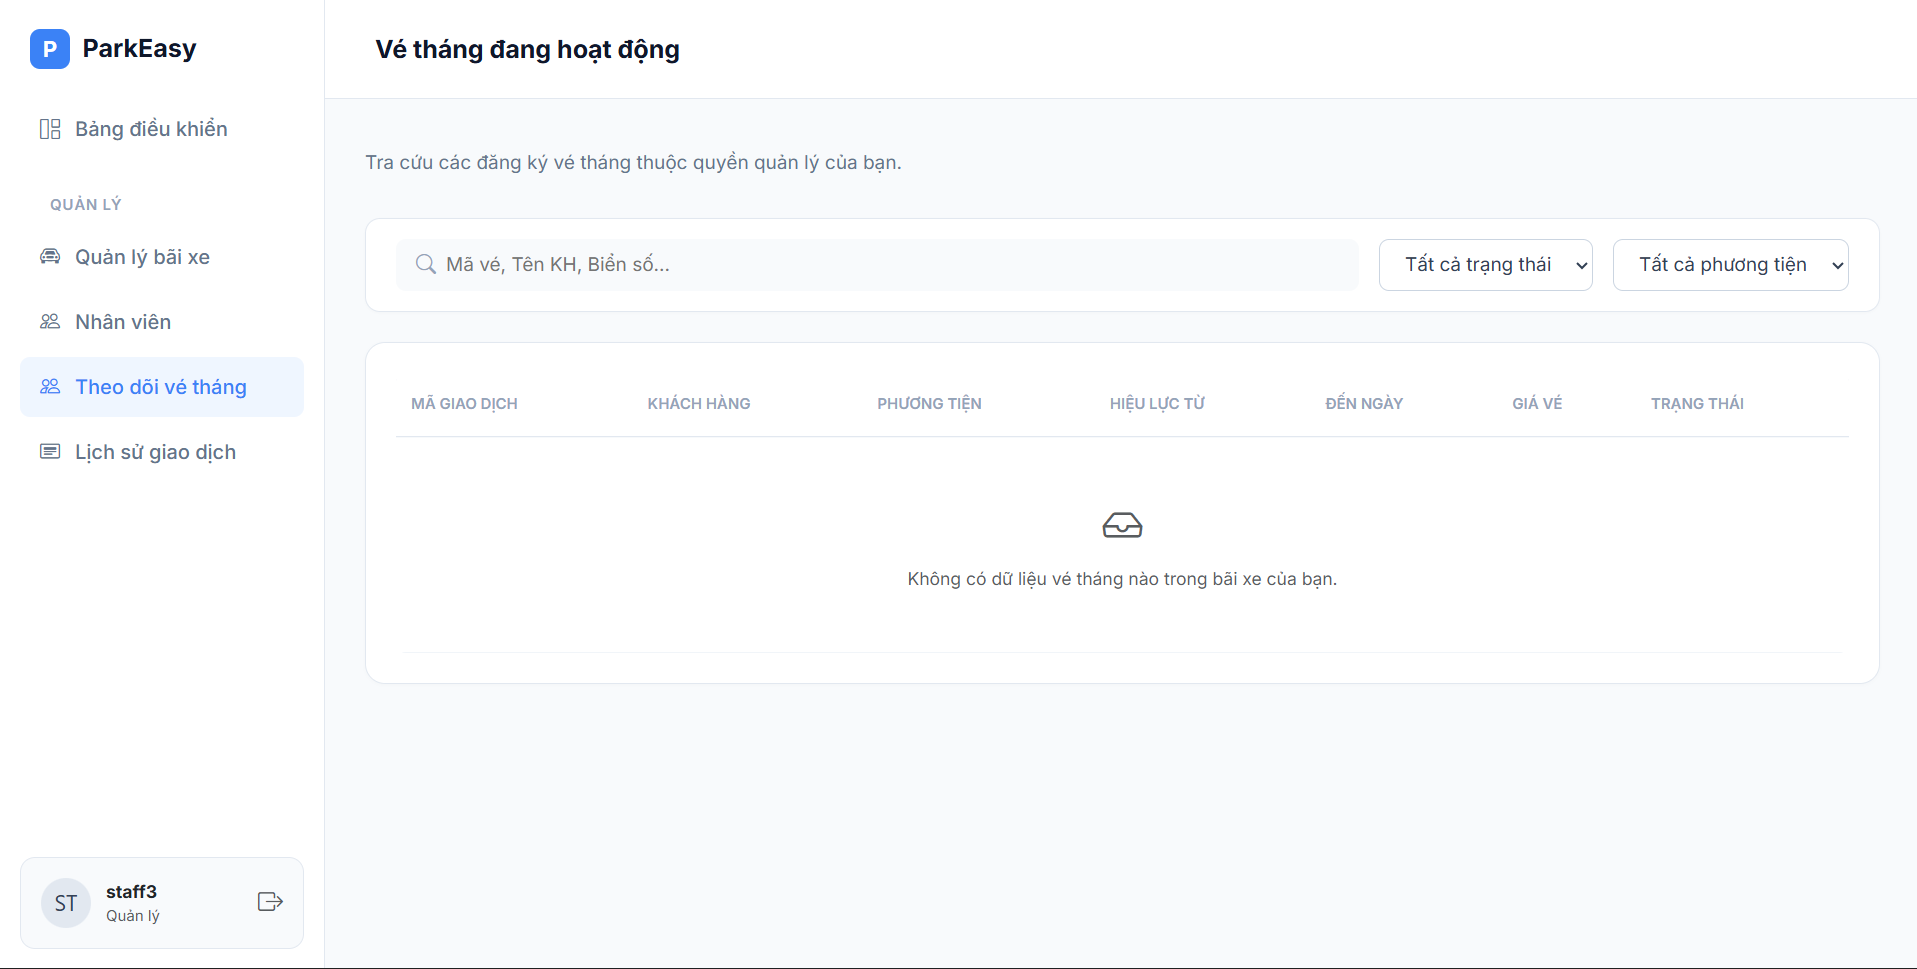The width and height of the screenshot is (1917, 969).
Task: Click the icon next to Theo dõi vé tháng
Action: [50, 387]
